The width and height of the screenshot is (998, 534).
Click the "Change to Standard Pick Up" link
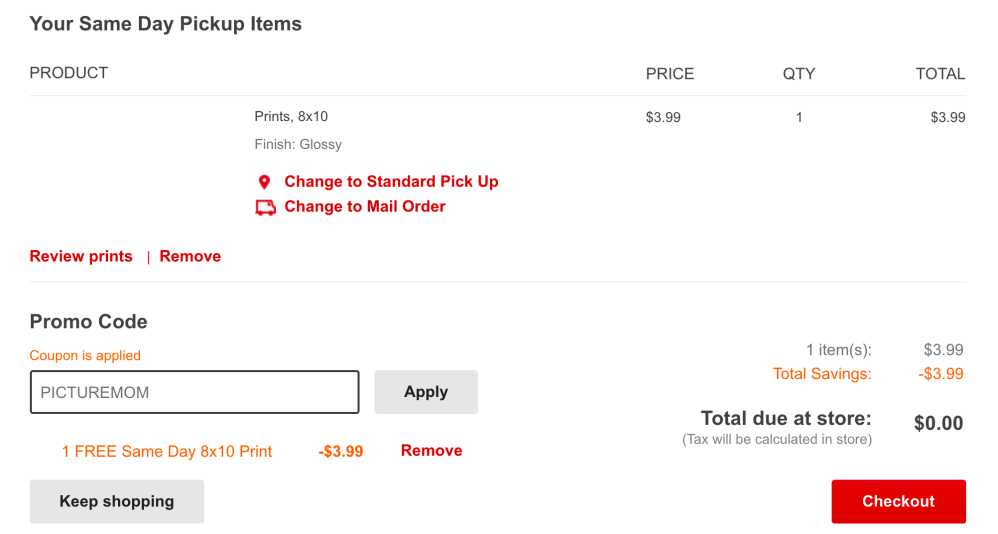coord(391,182)
